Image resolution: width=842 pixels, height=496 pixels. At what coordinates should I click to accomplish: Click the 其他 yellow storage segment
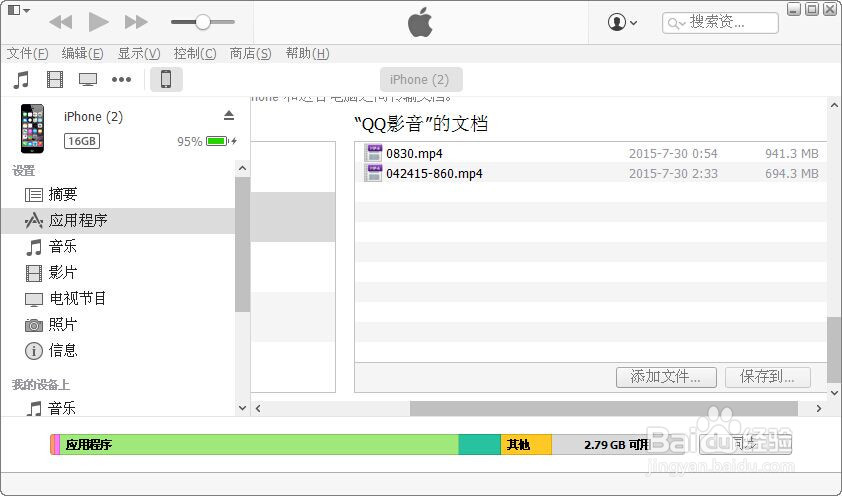pos(526,444)
